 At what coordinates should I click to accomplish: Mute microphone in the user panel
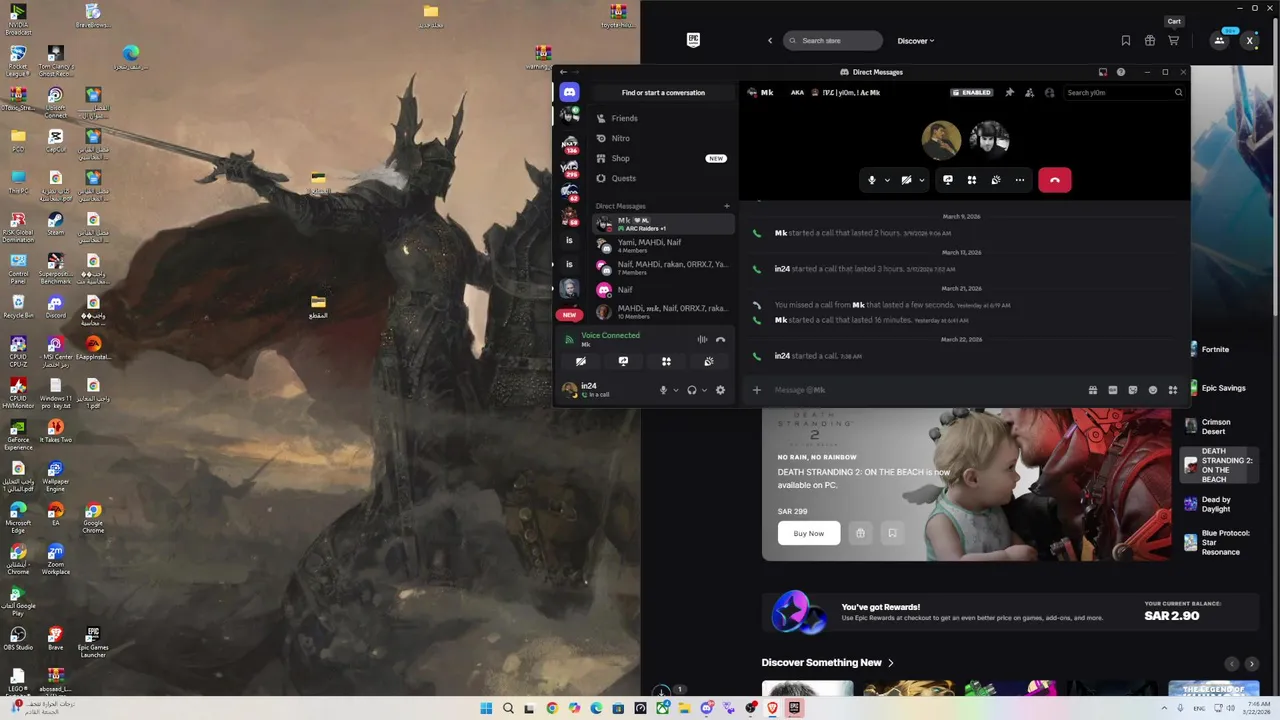[x=663, y=390]
